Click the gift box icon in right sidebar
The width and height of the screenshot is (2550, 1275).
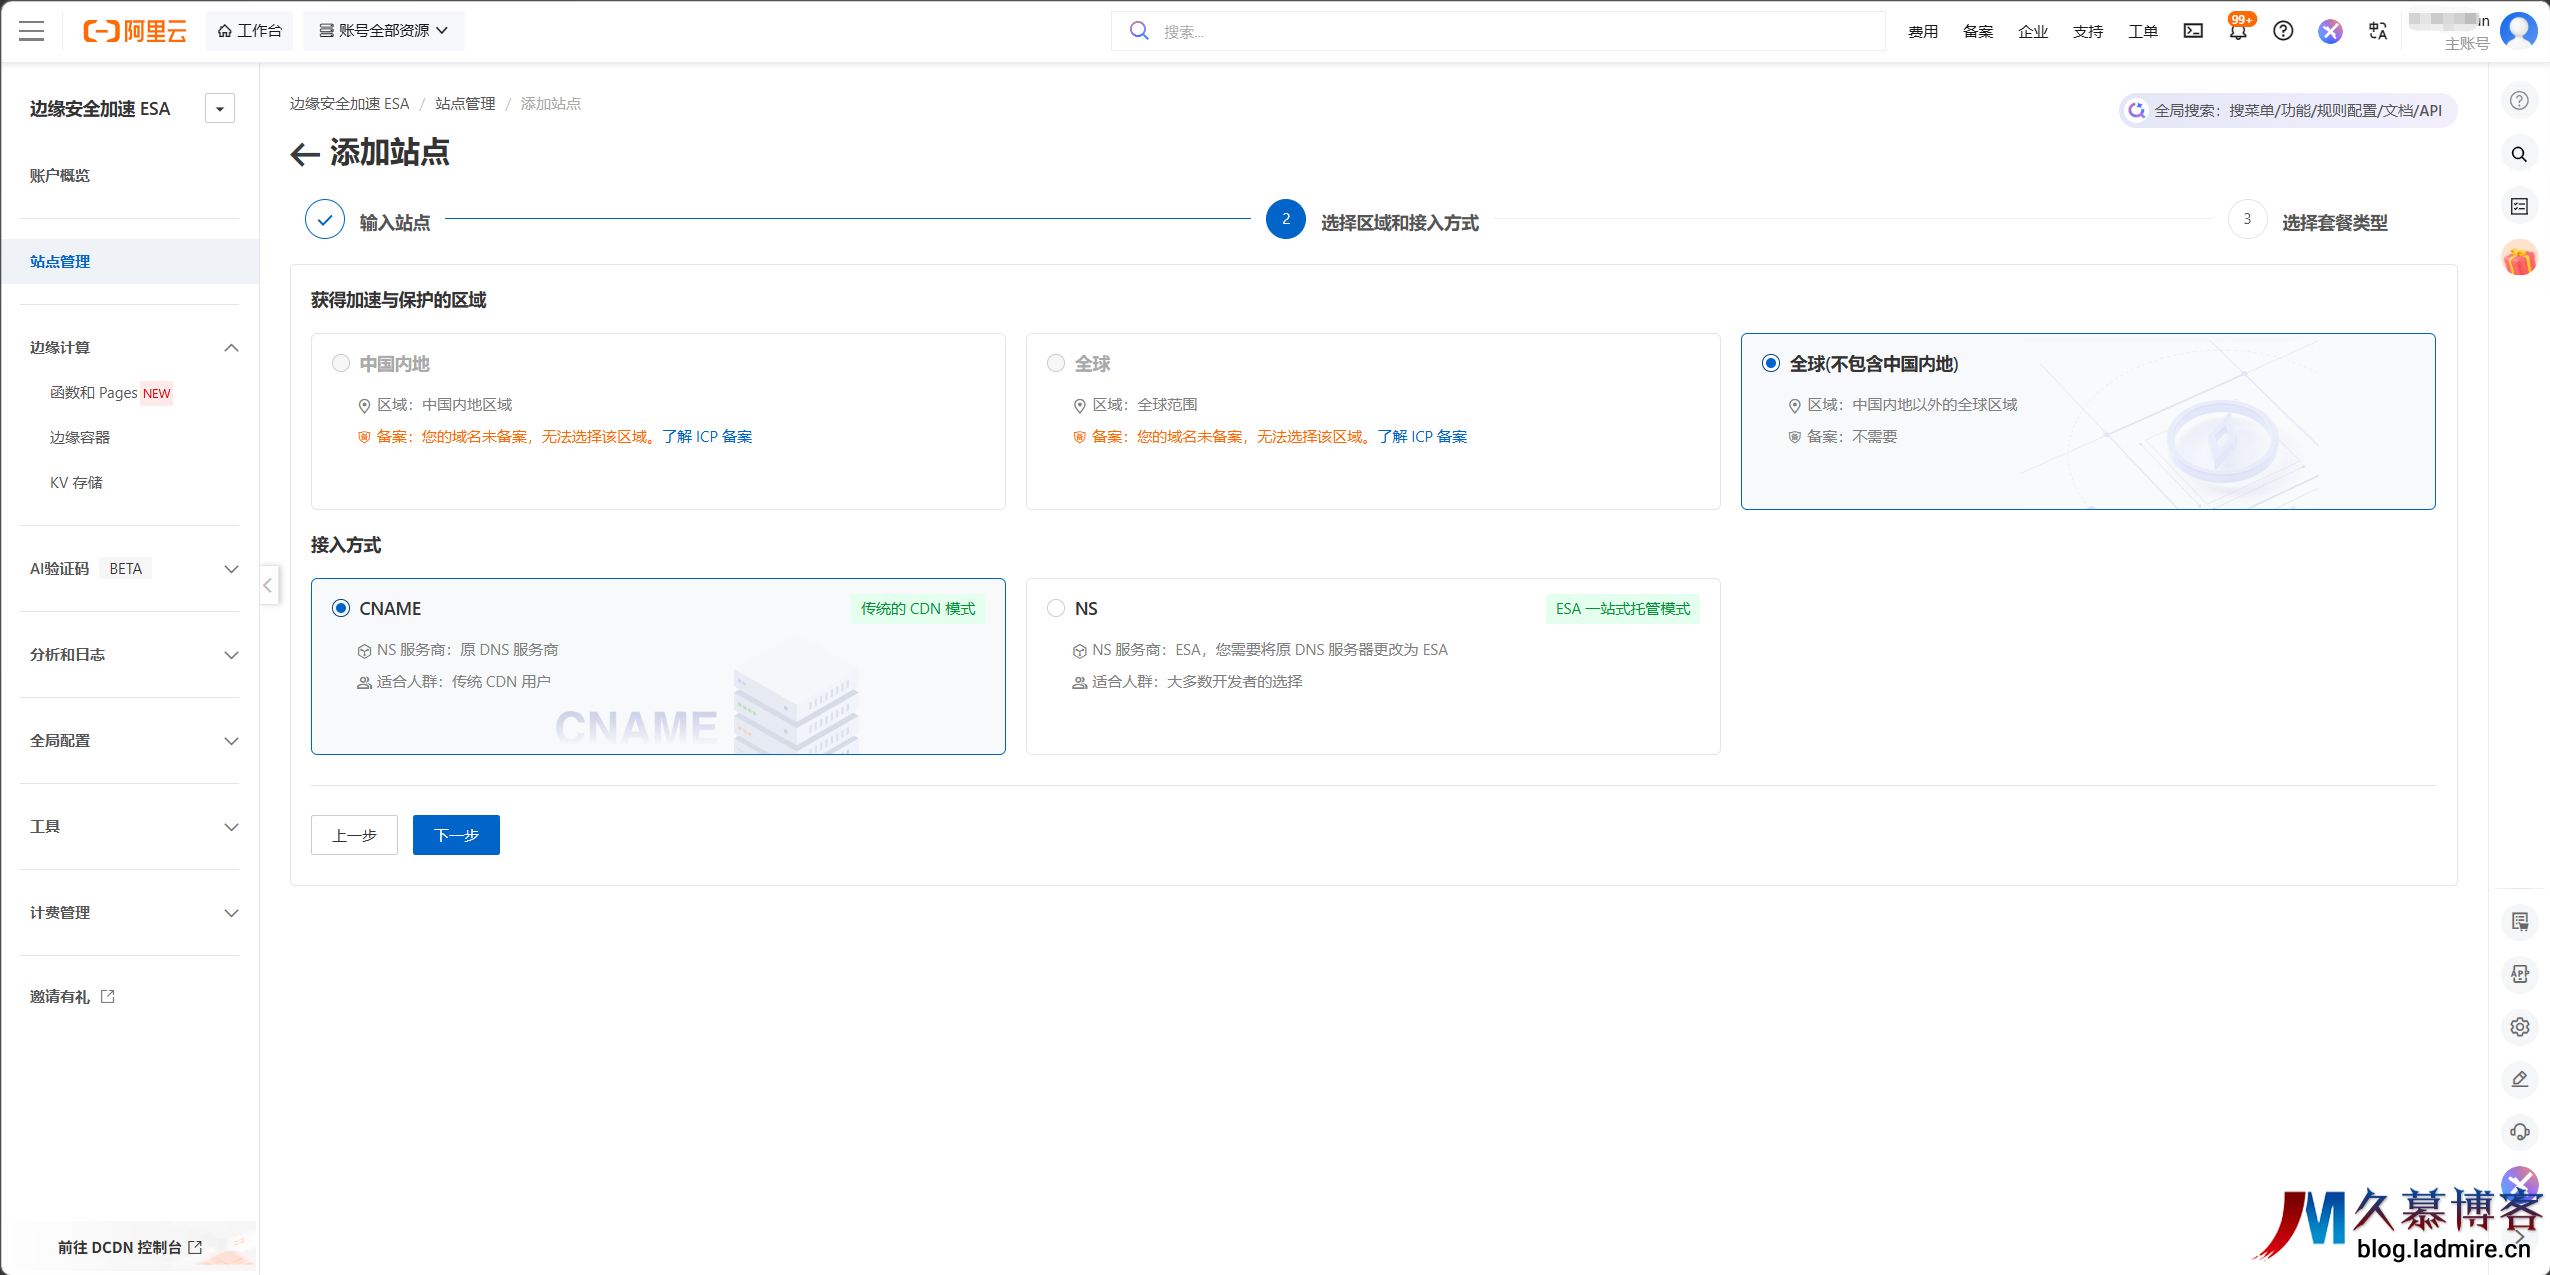pyautogui.click(x=2519, y=260)
